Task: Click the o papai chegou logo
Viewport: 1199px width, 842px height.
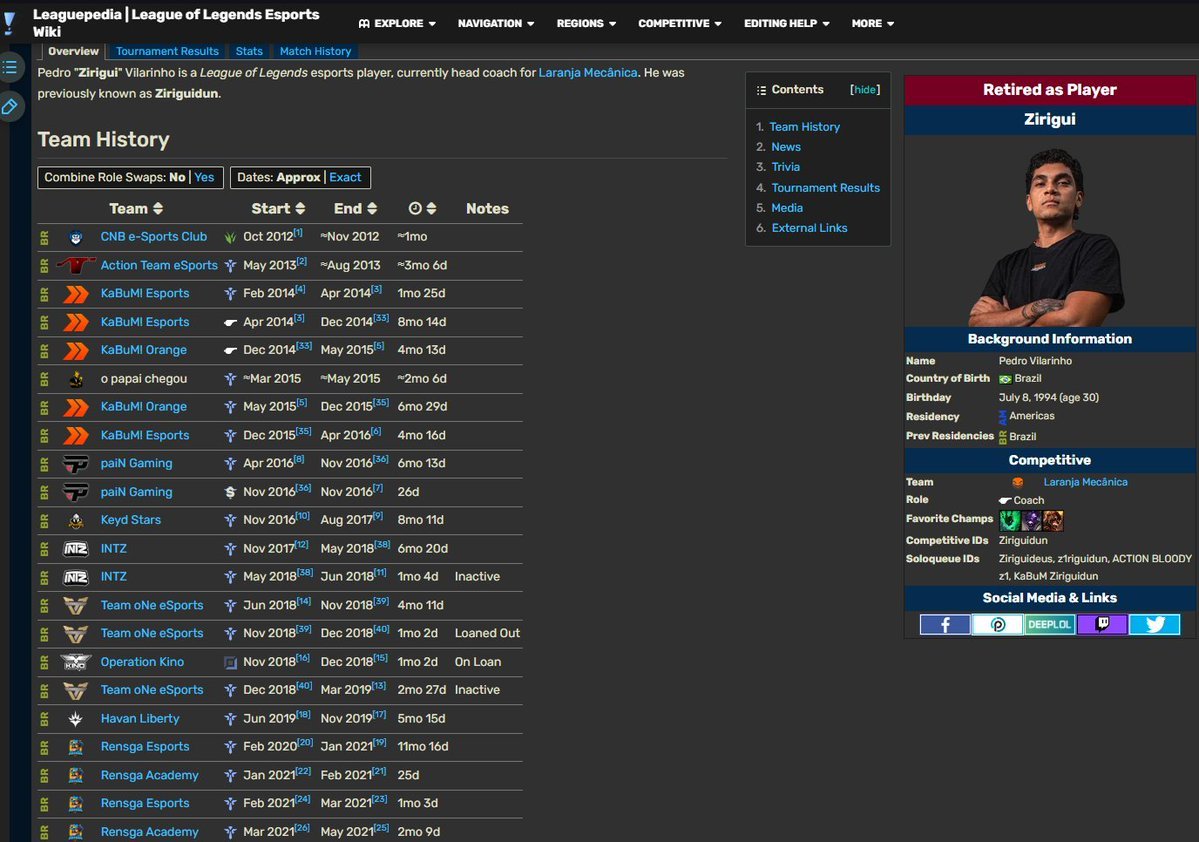Action: pos(76,379)
